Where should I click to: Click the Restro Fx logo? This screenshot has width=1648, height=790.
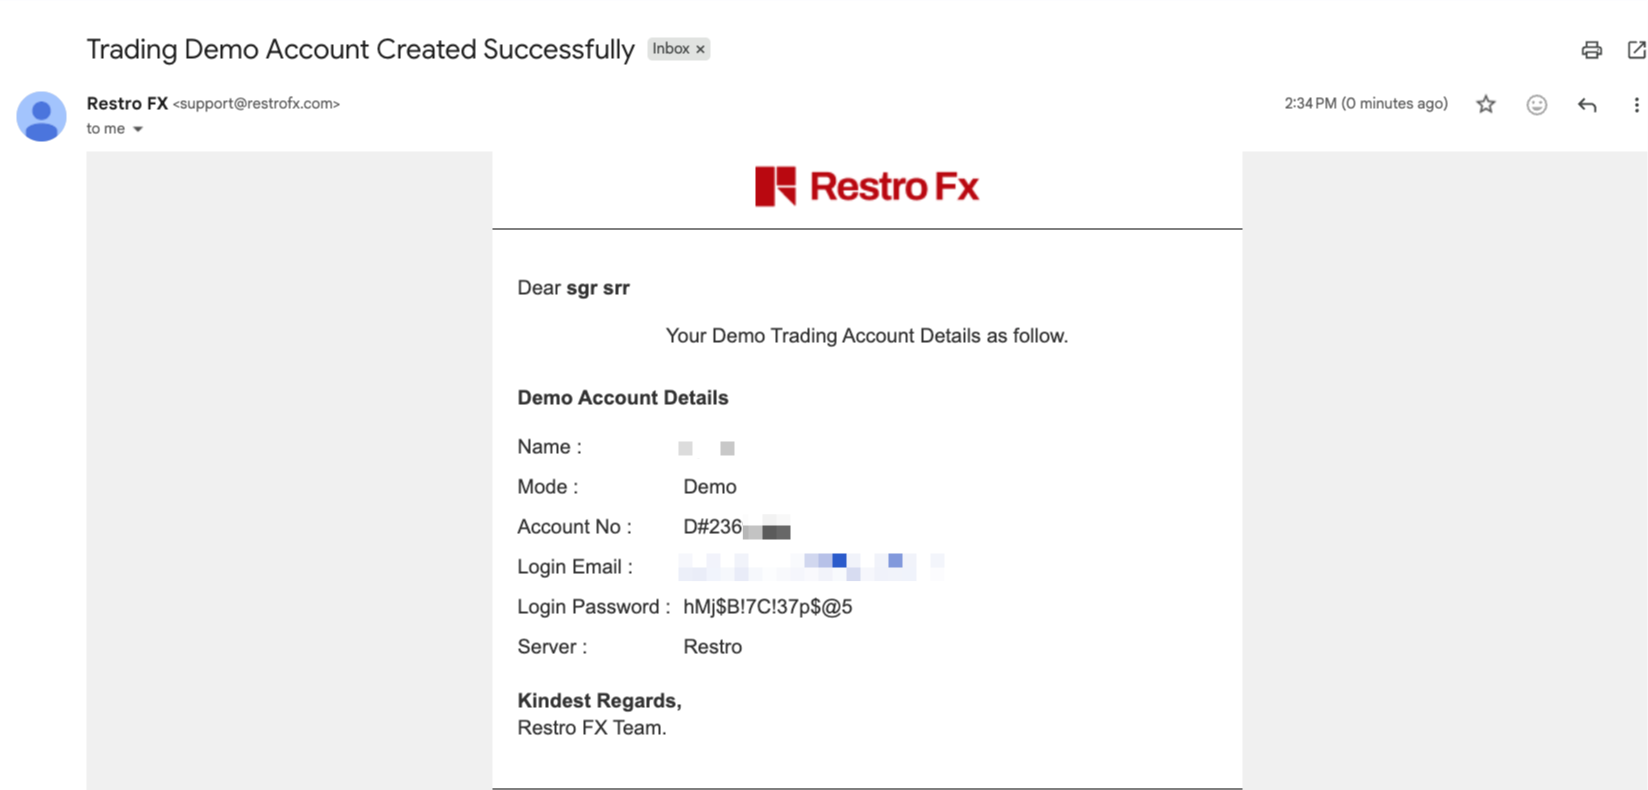[x=867, y=186]
